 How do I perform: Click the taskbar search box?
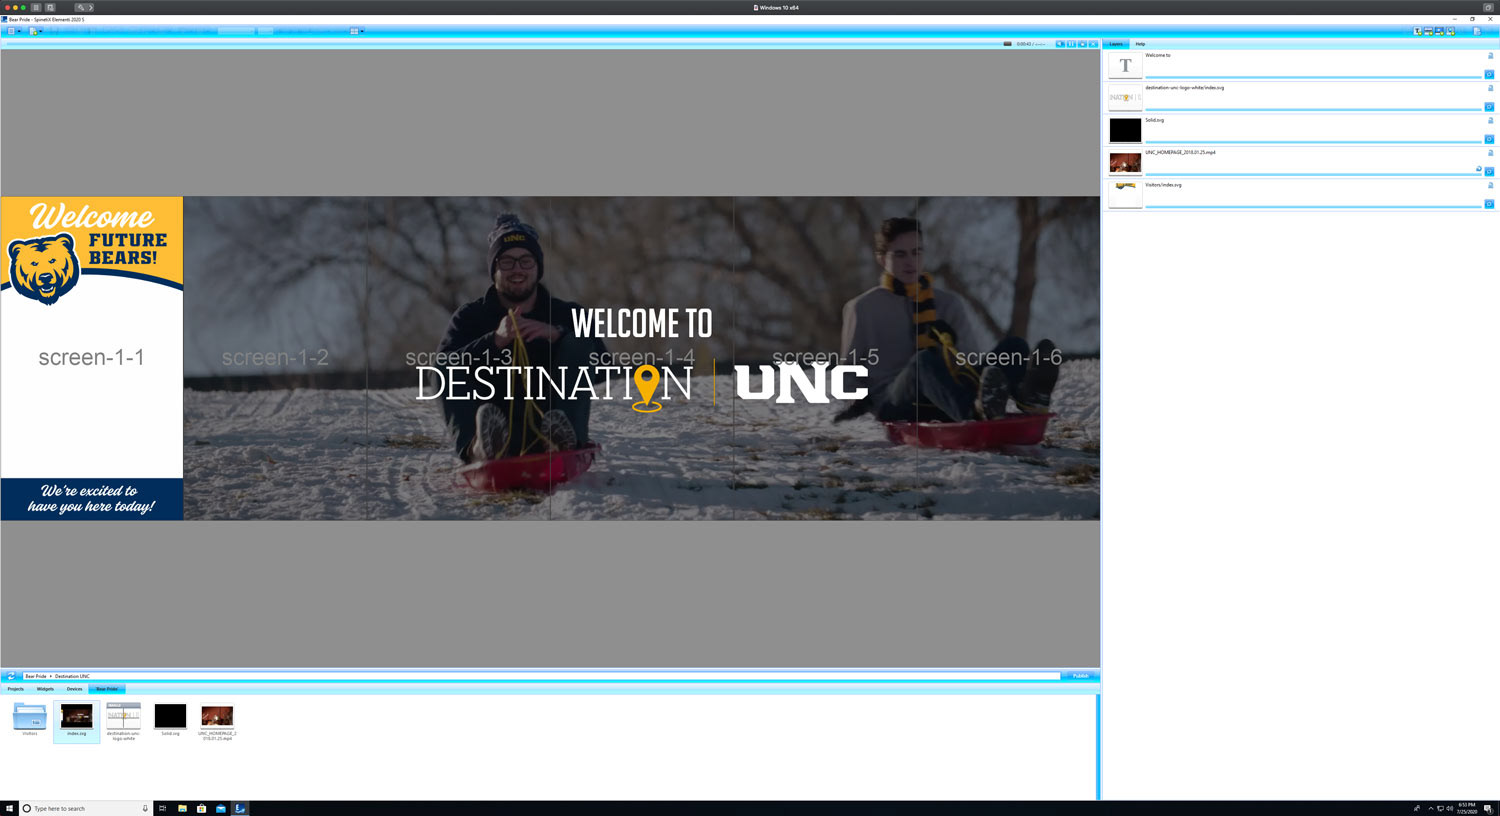point(86,808)
